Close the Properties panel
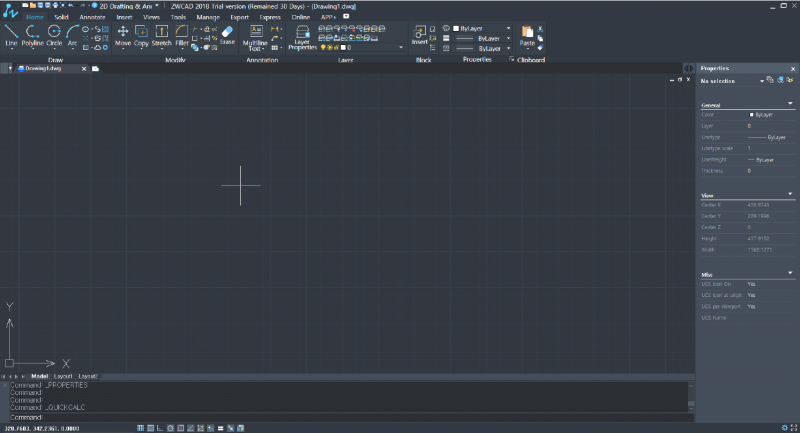This screenshot has width=800, height=433. [x=793, y=69]
